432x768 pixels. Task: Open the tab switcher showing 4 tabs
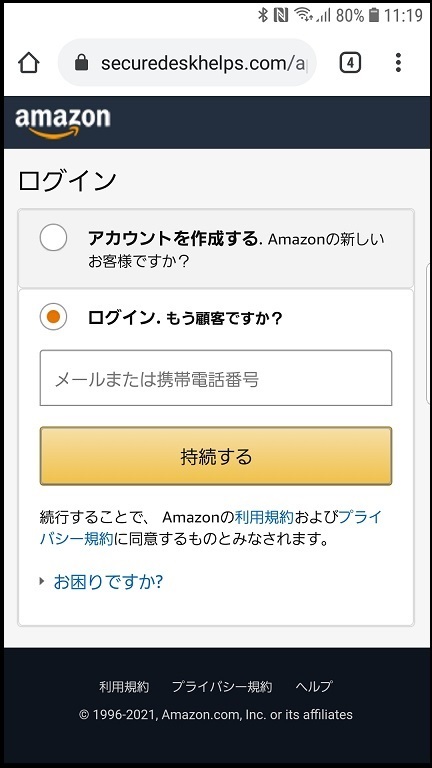(x=350, y=63)
